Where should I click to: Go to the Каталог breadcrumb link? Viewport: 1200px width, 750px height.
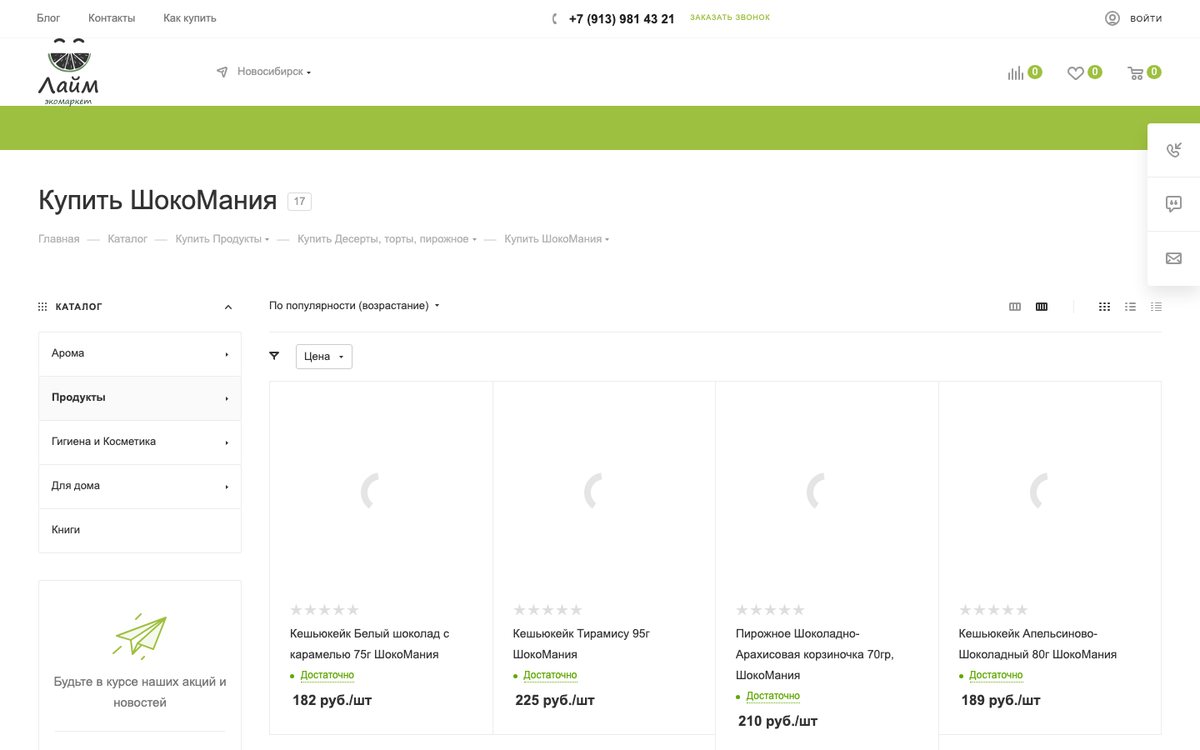click(128, 239)
